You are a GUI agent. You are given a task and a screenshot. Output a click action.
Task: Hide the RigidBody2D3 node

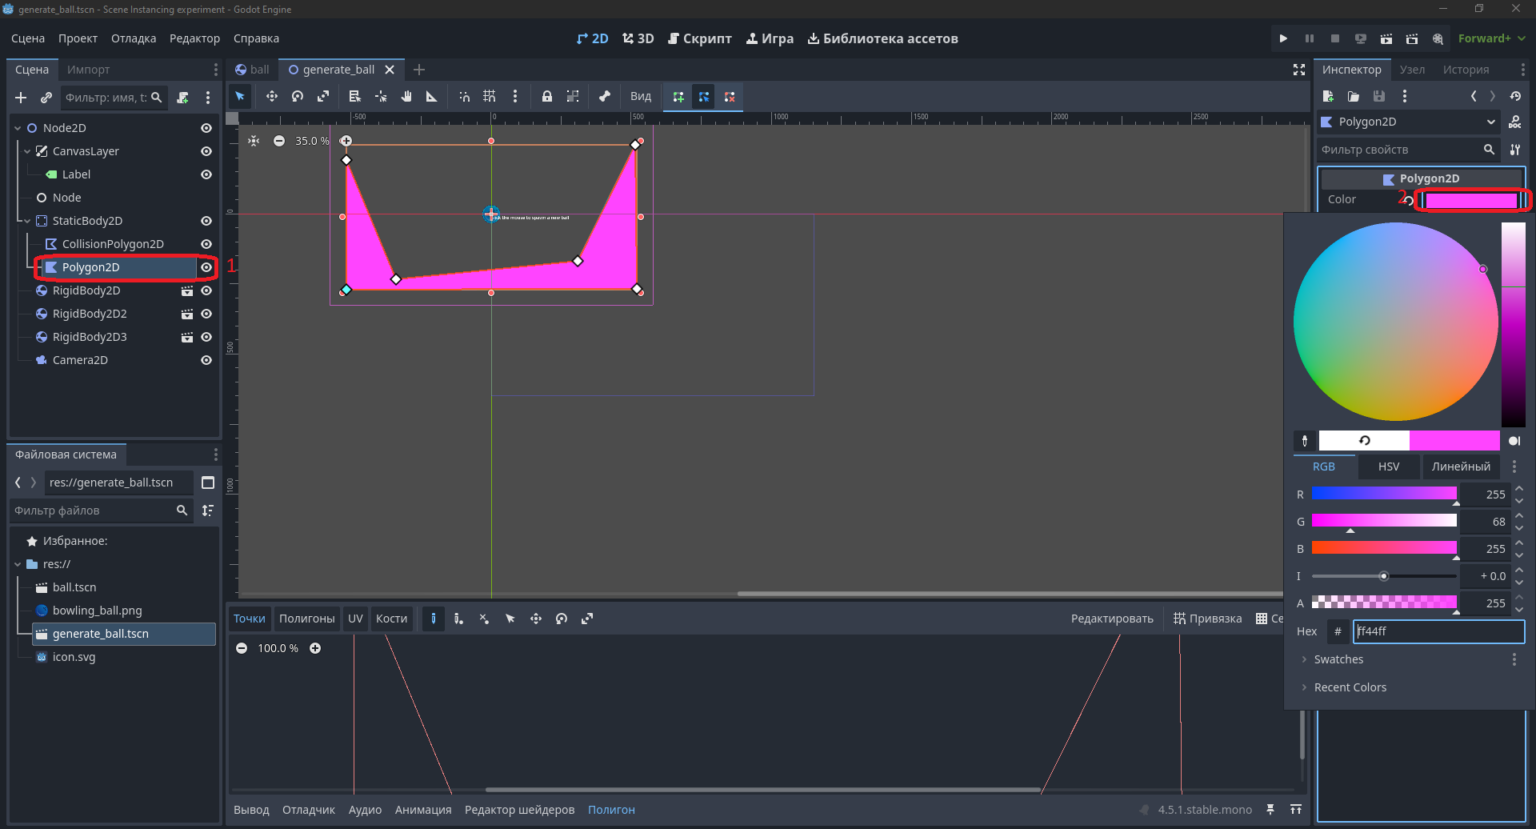206,337
